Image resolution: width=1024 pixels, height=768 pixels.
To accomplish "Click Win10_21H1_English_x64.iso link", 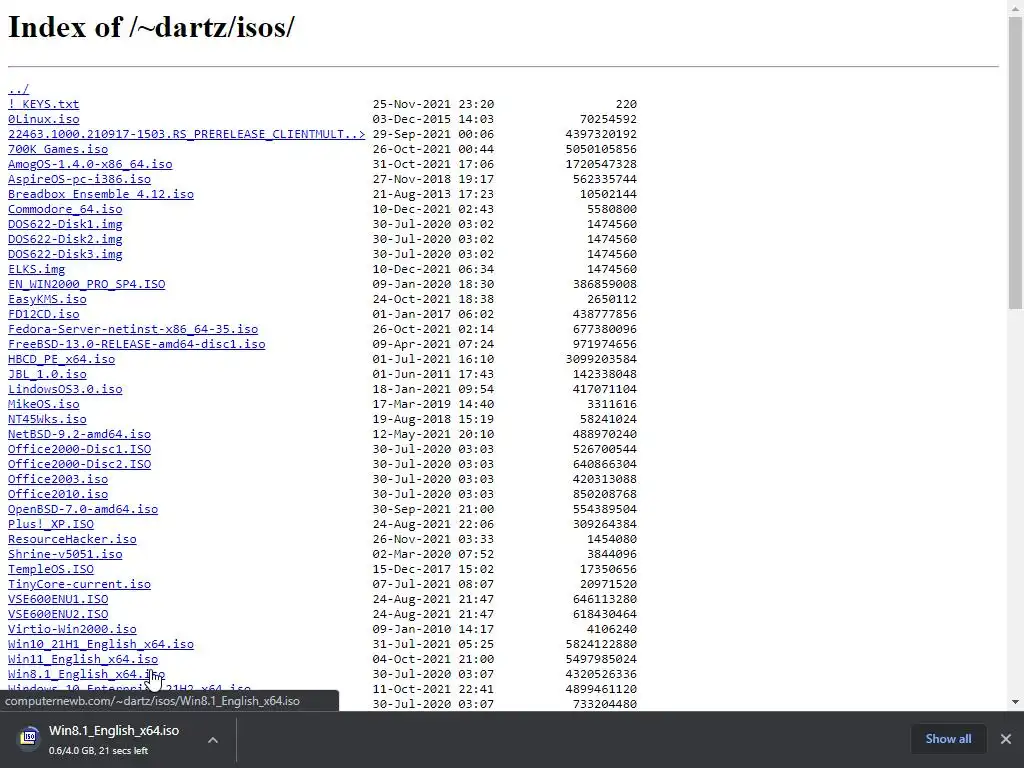I will pyautogui.click(x=101, y=645).
